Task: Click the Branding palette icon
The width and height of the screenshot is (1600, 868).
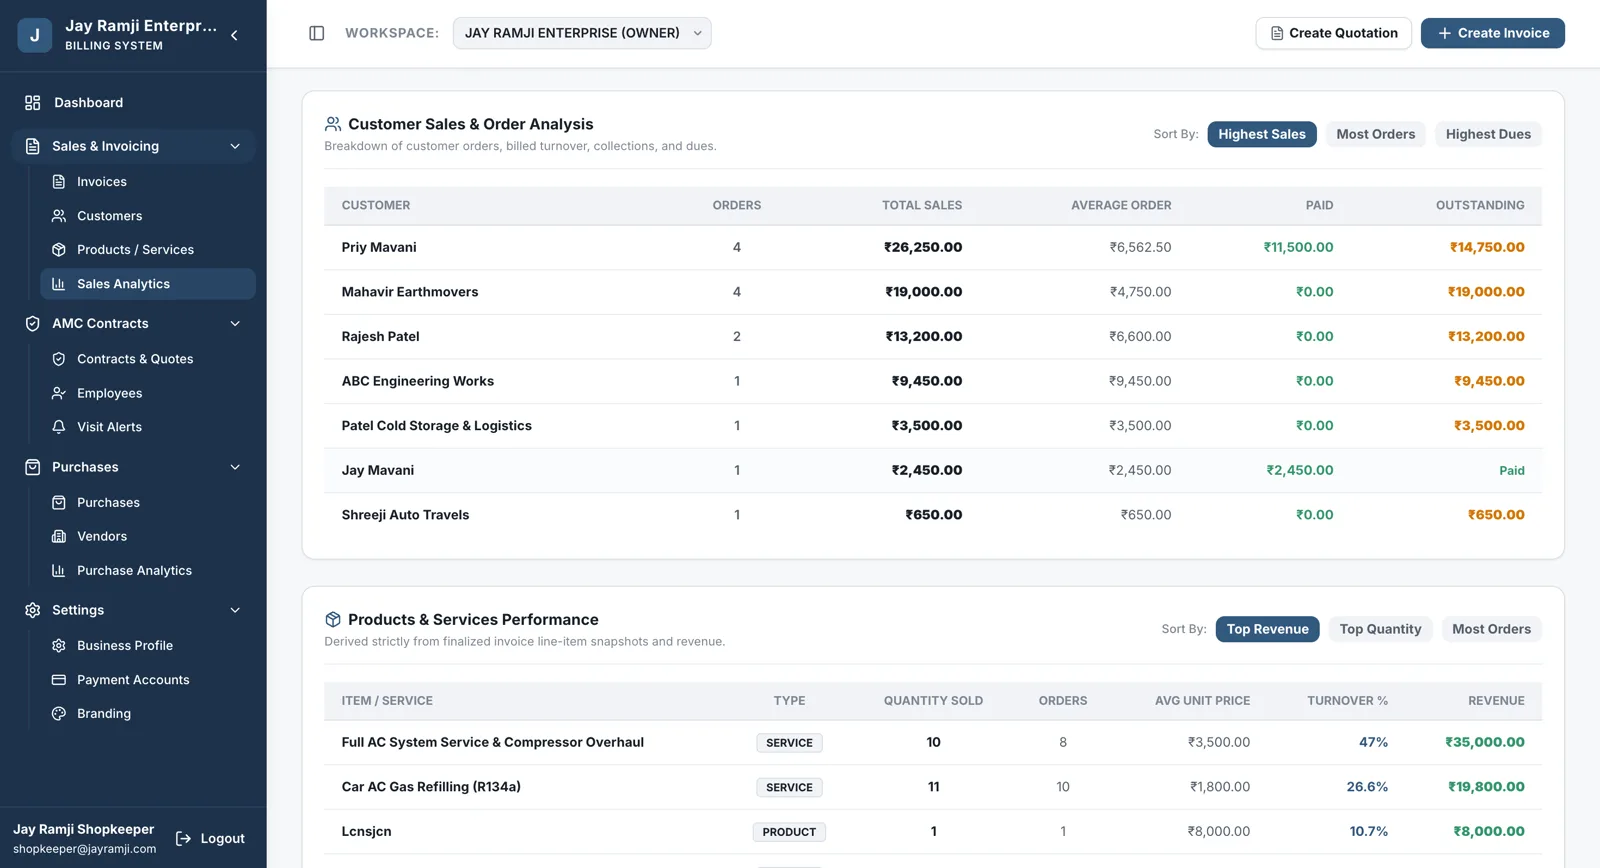Action: (x=59, y=714)
